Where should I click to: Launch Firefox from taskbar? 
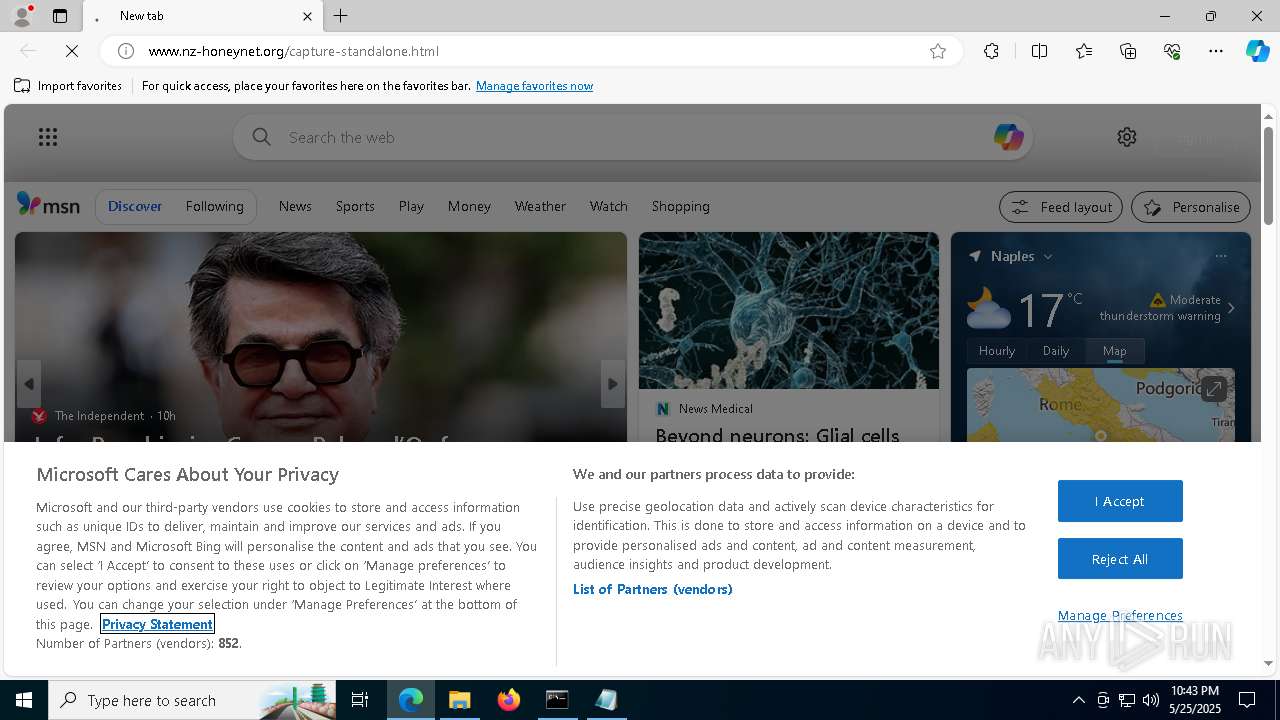click(509, 700)
